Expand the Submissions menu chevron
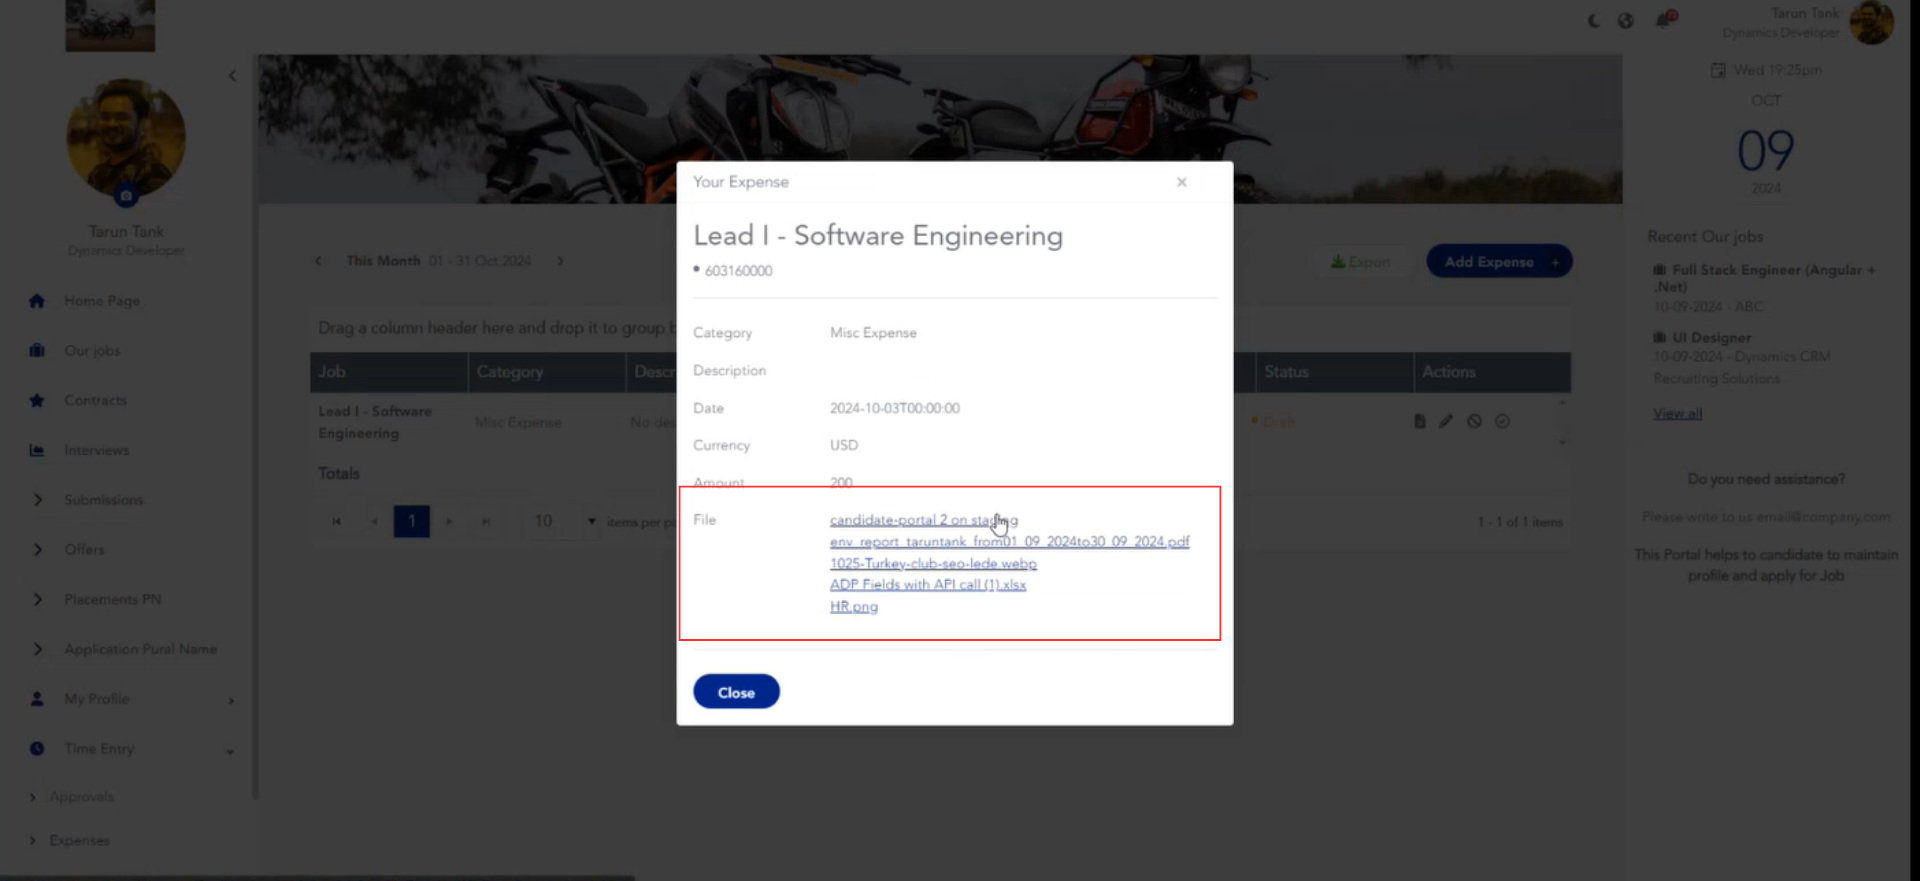Viewport: 1920px width, 881px height. [38, 500]
